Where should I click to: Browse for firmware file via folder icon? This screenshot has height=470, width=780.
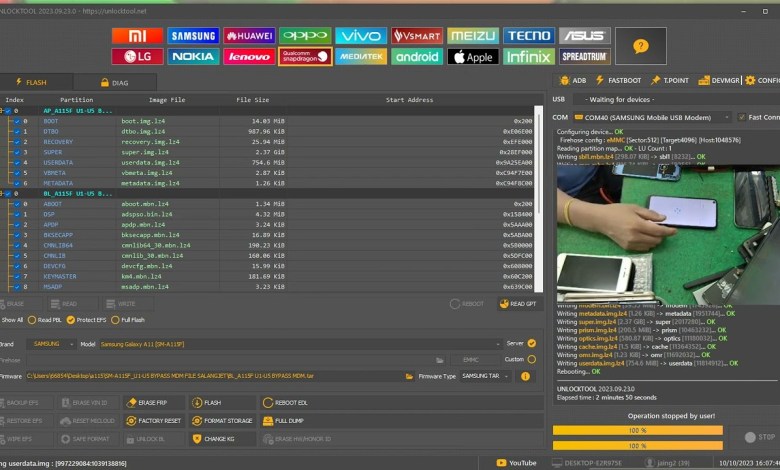[410, 376]
